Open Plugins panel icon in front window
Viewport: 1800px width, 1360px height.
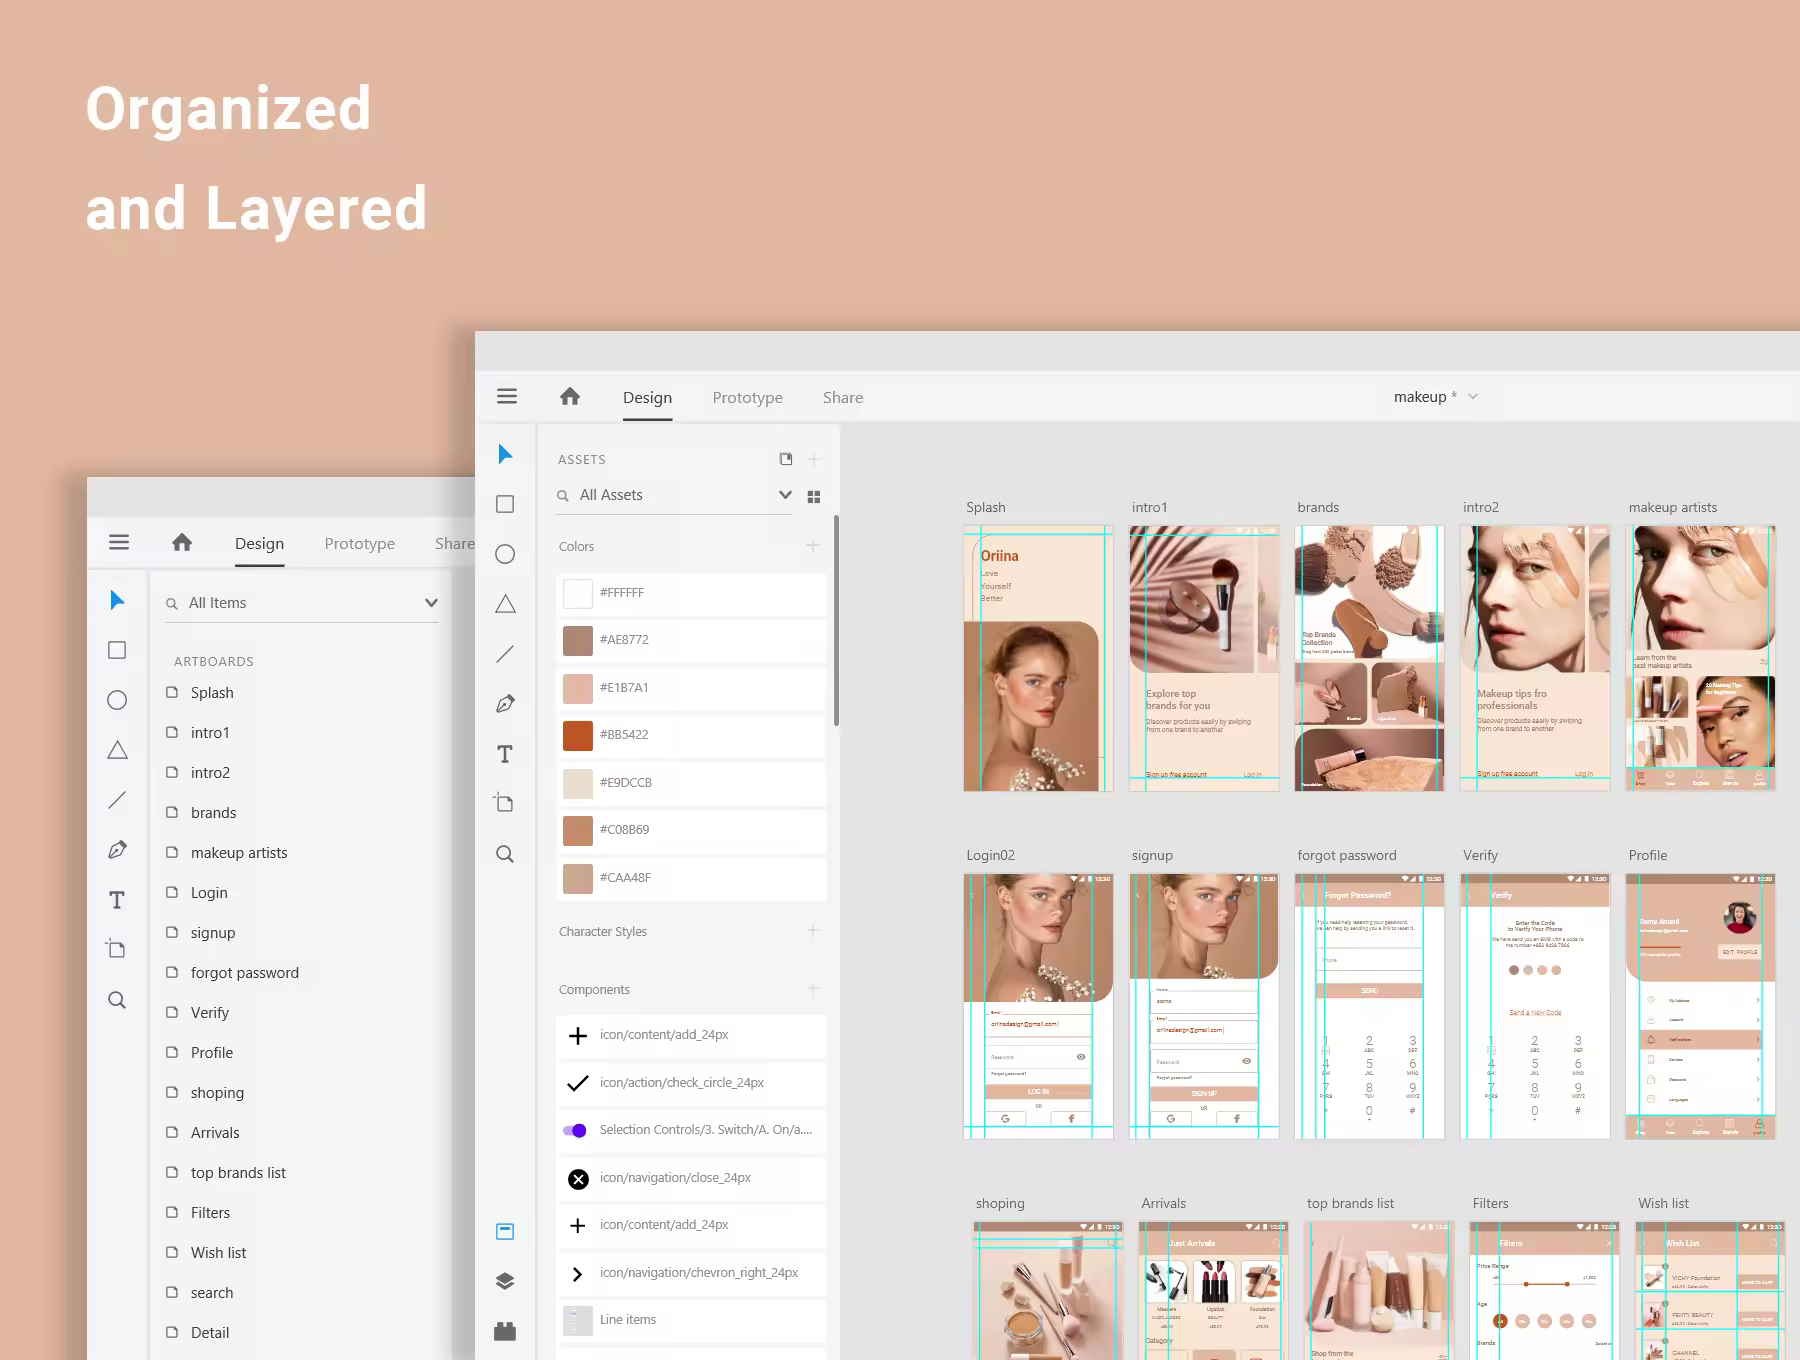(505, 1331)
